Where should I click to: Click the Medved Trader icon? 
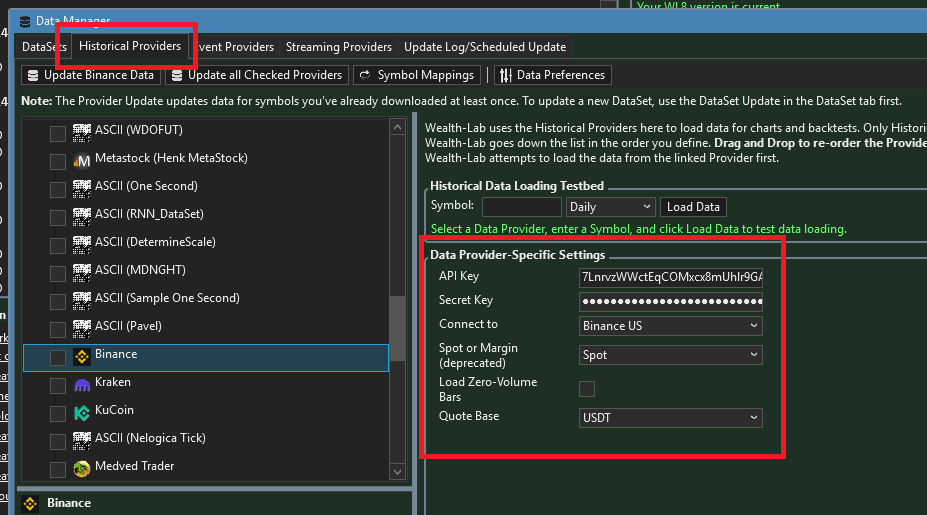82,469
